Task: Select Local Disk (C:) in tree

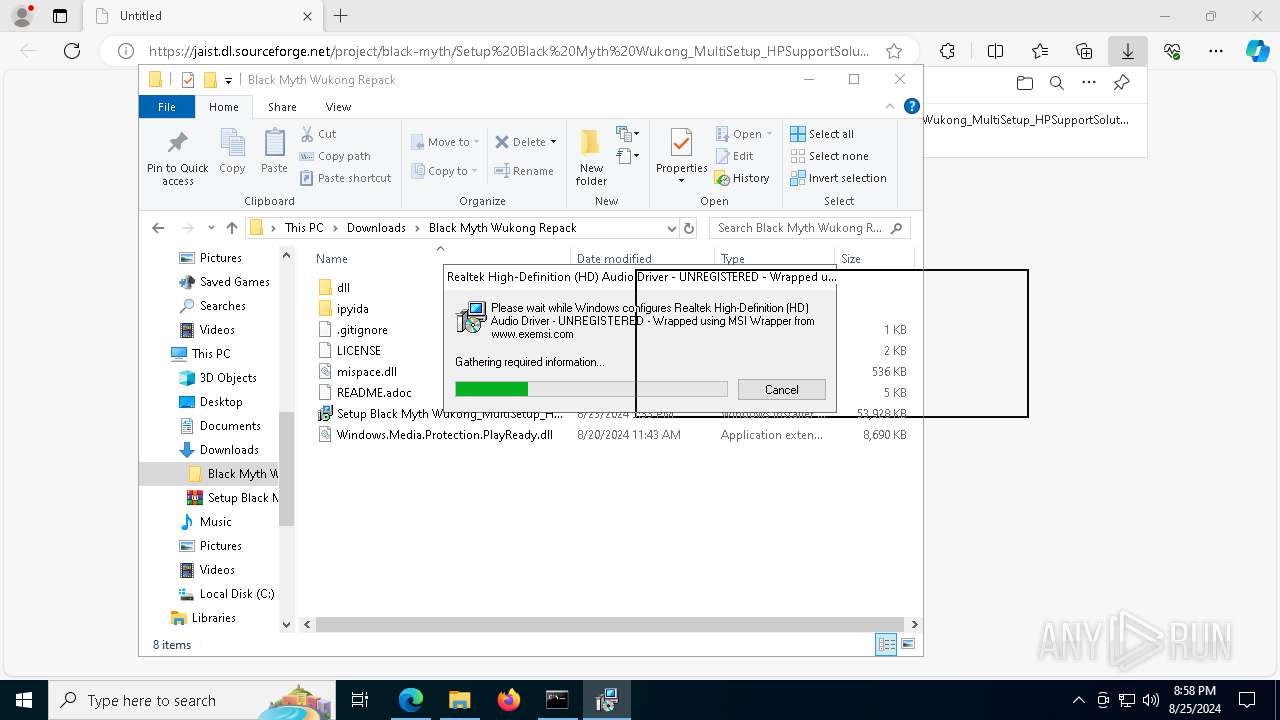Action: pos(228,594)
